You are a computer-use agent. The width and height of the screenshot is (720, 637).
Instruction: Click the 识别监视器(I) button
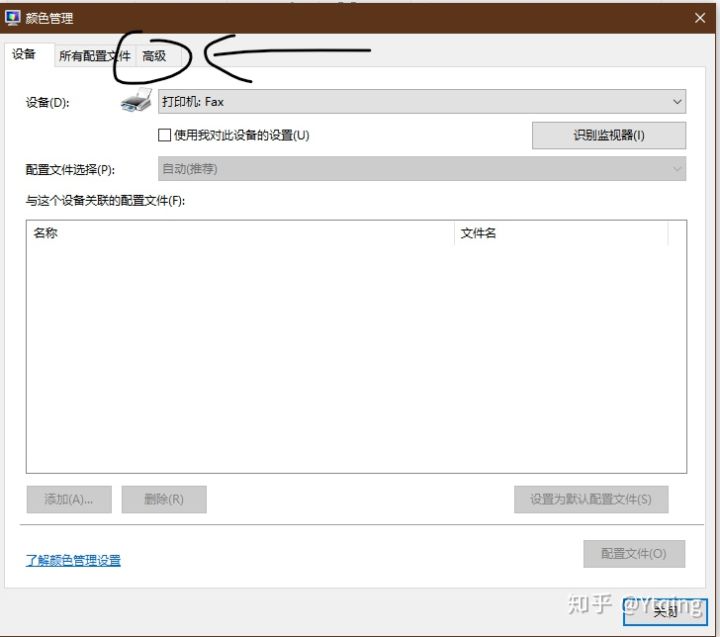click(609, 135)
